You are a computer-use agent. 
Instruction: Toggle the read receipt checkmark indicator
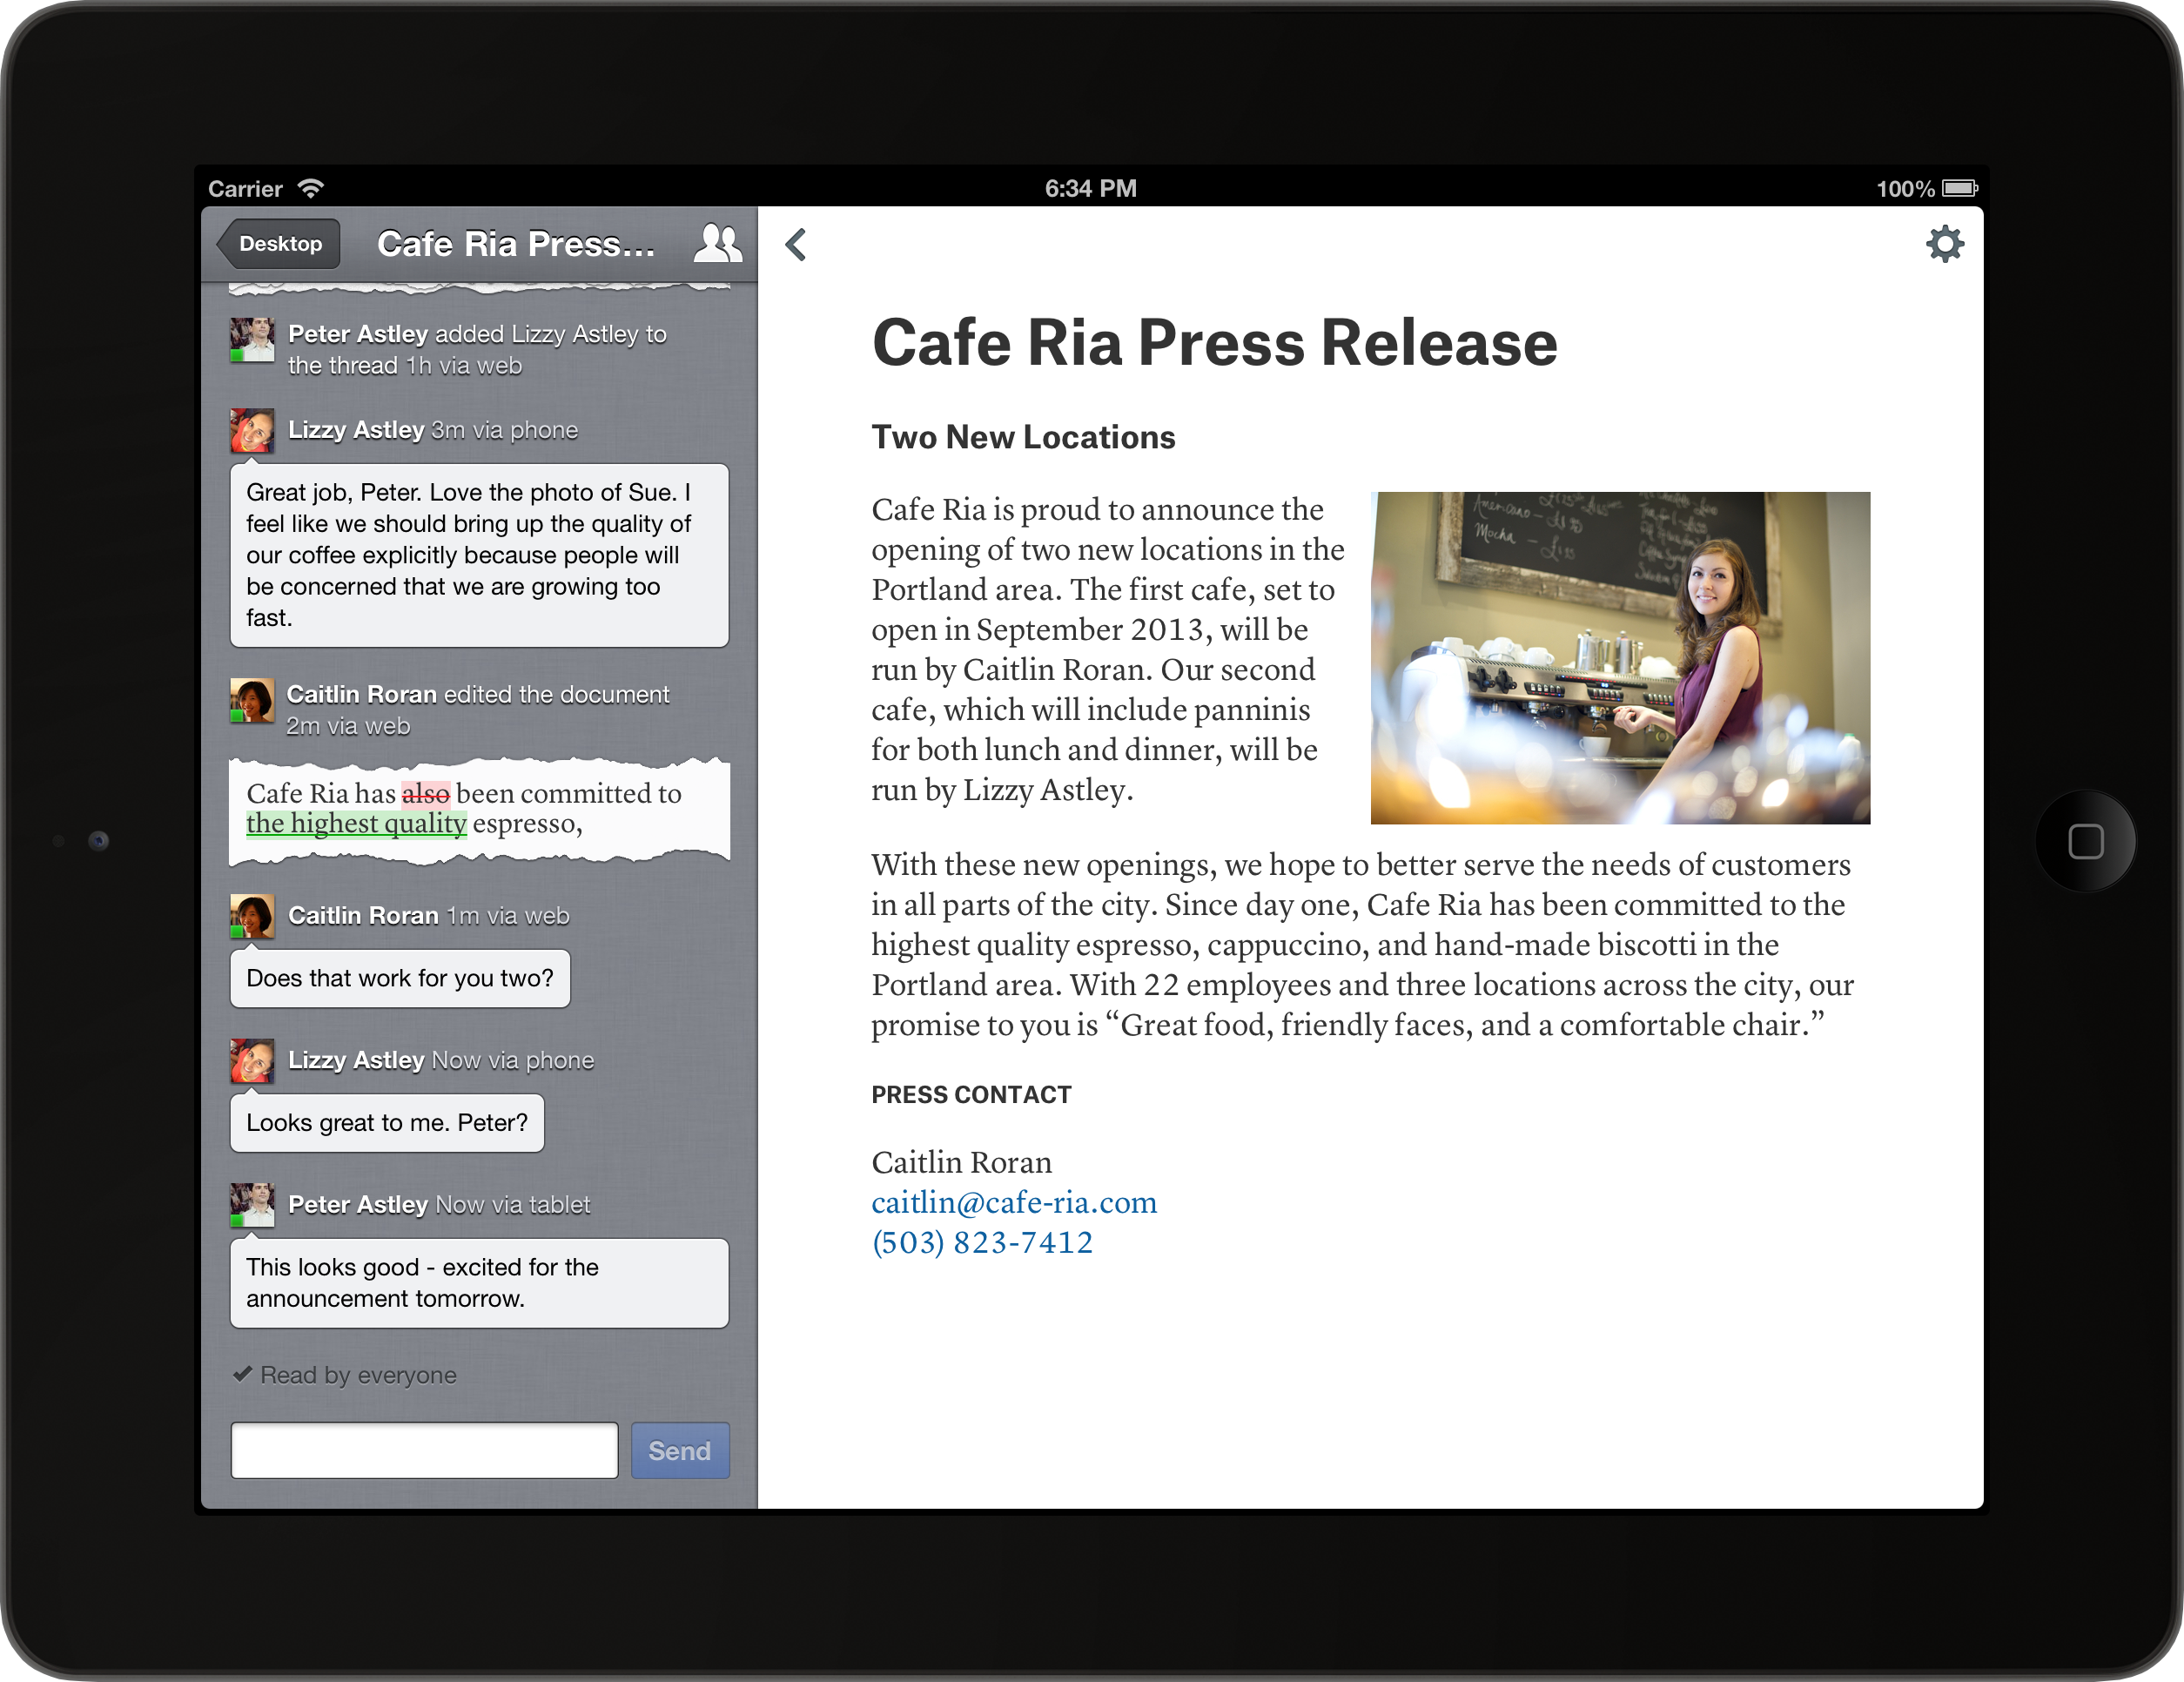242,1375
